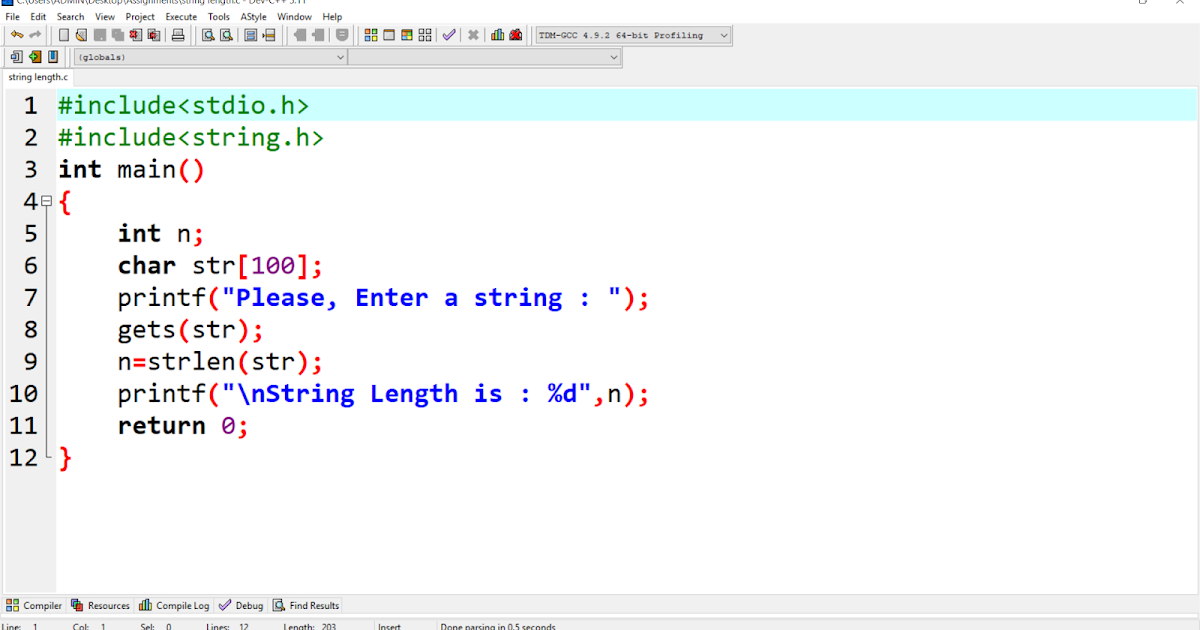This screenshot has height=630, width=1200.
Task: Switch to the Compiler bottom tab
Action: coord(35,605)
